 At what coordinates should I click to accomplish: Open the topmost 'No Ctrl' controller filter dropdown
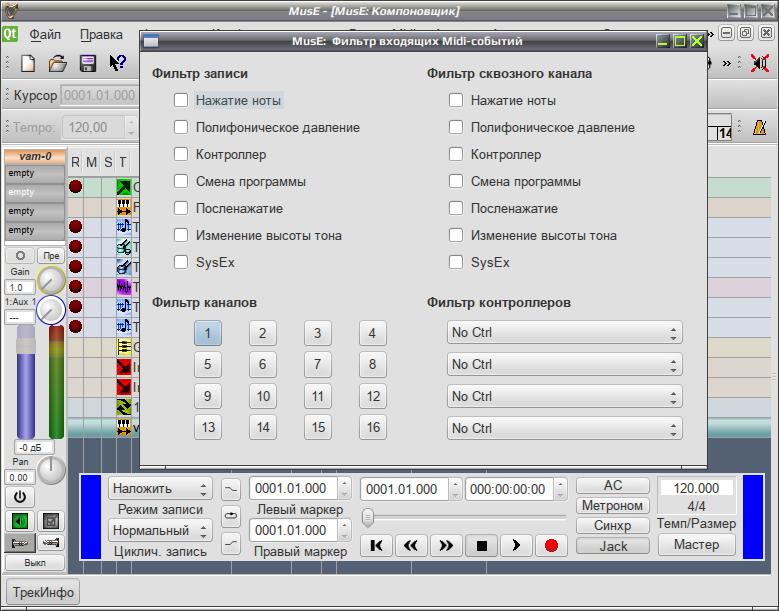(564, 332)
